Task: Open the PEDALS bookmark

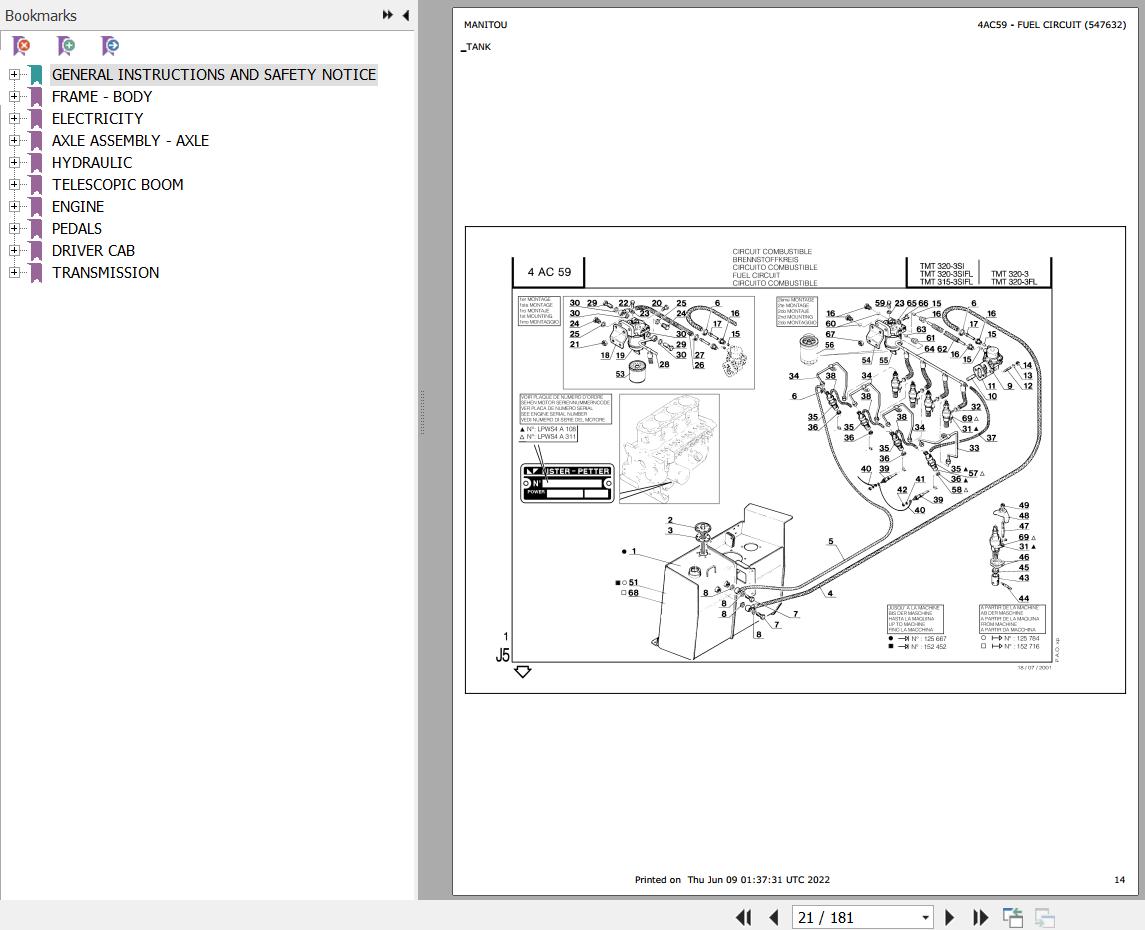Action: tap(77, 228)
